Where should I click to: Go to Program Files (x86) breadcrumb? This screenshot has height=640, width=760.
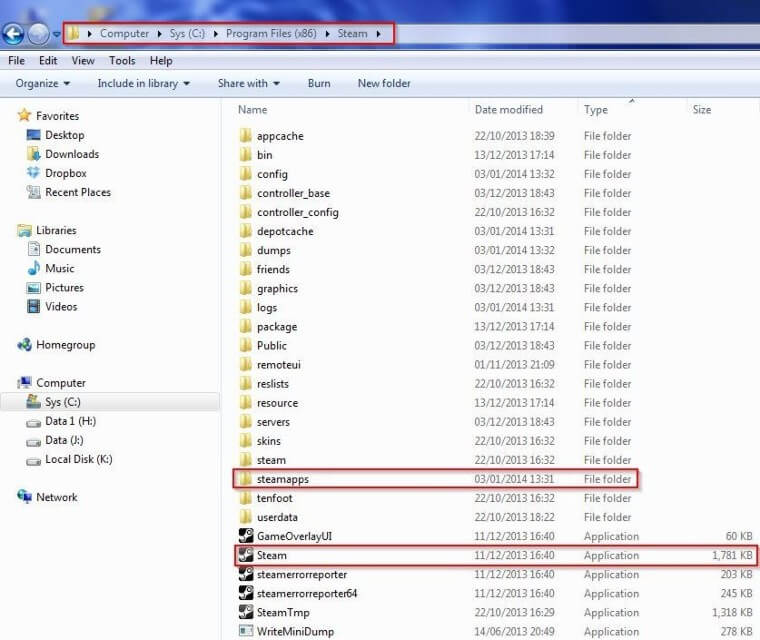271,33
